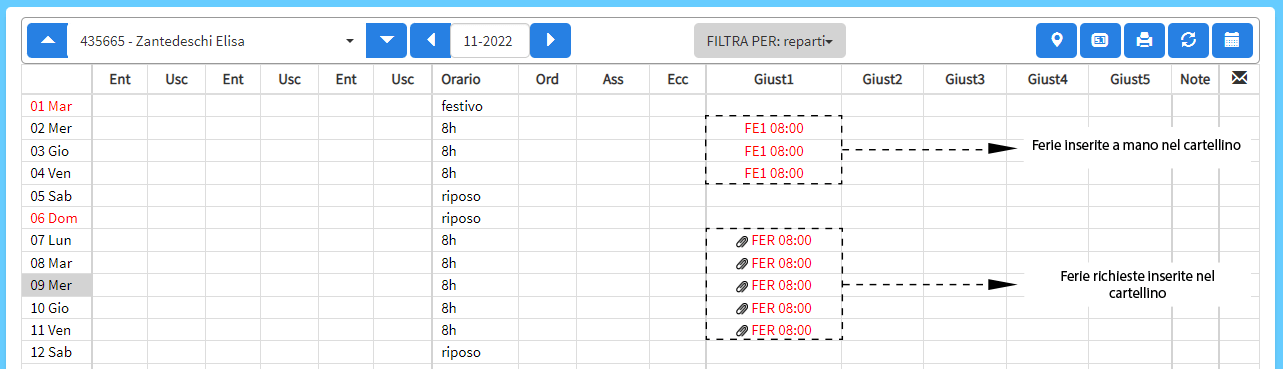Select next employee with down arrow
The image size is (1283, 369).
tap(386, 41)
